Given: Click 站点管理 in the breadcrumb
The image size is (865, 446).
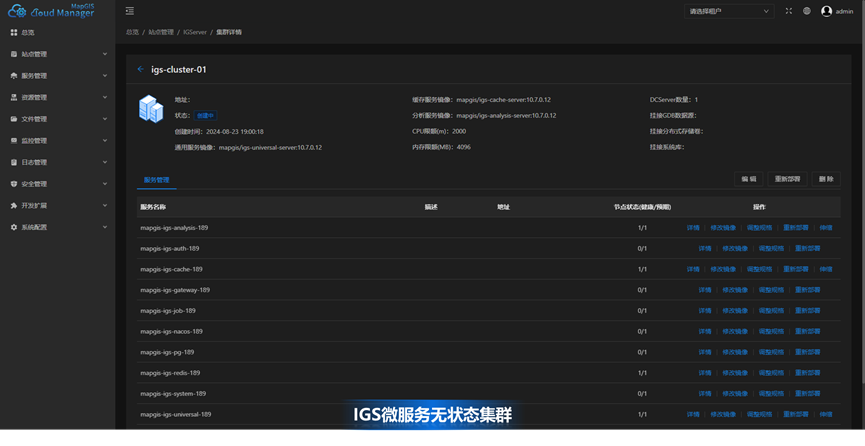Looking at the screenshot, I should point(161,32).
